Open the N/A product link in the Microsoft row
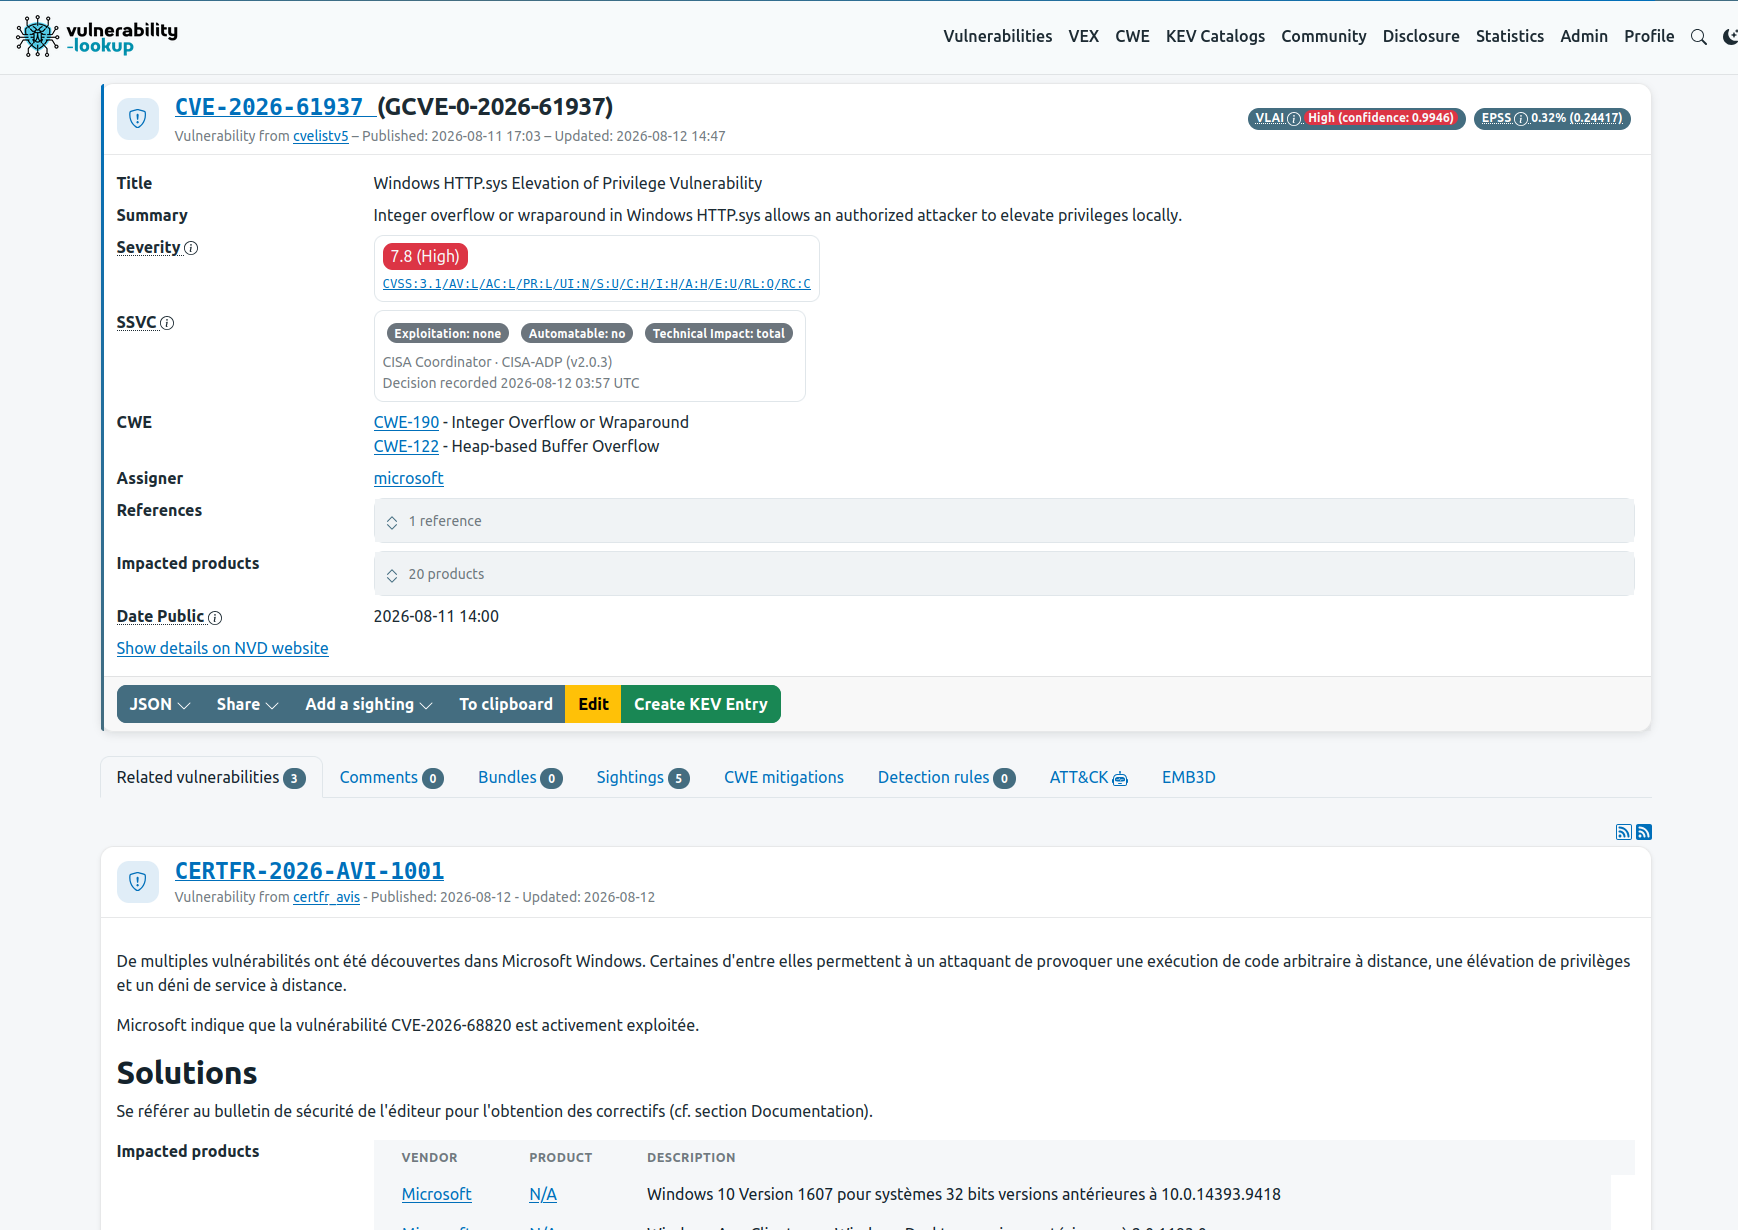1738x1230 pixels. pyautogui.click(x=543, y=1194)
